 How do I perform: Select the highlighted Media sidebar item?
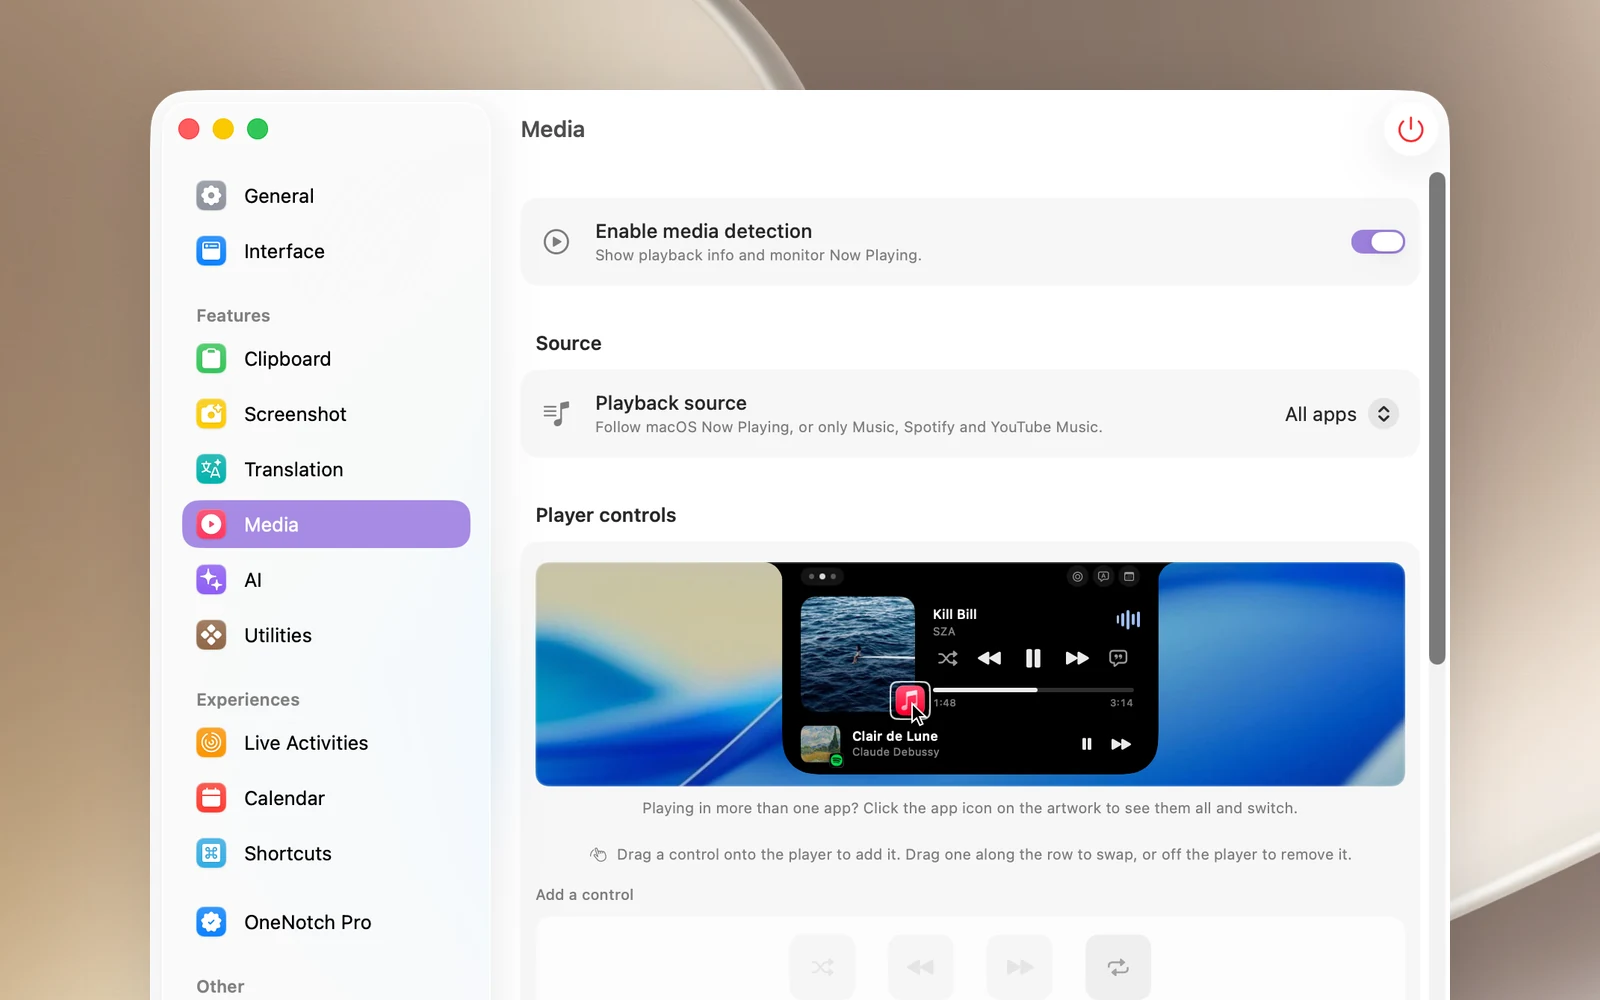tap(326, 524)
